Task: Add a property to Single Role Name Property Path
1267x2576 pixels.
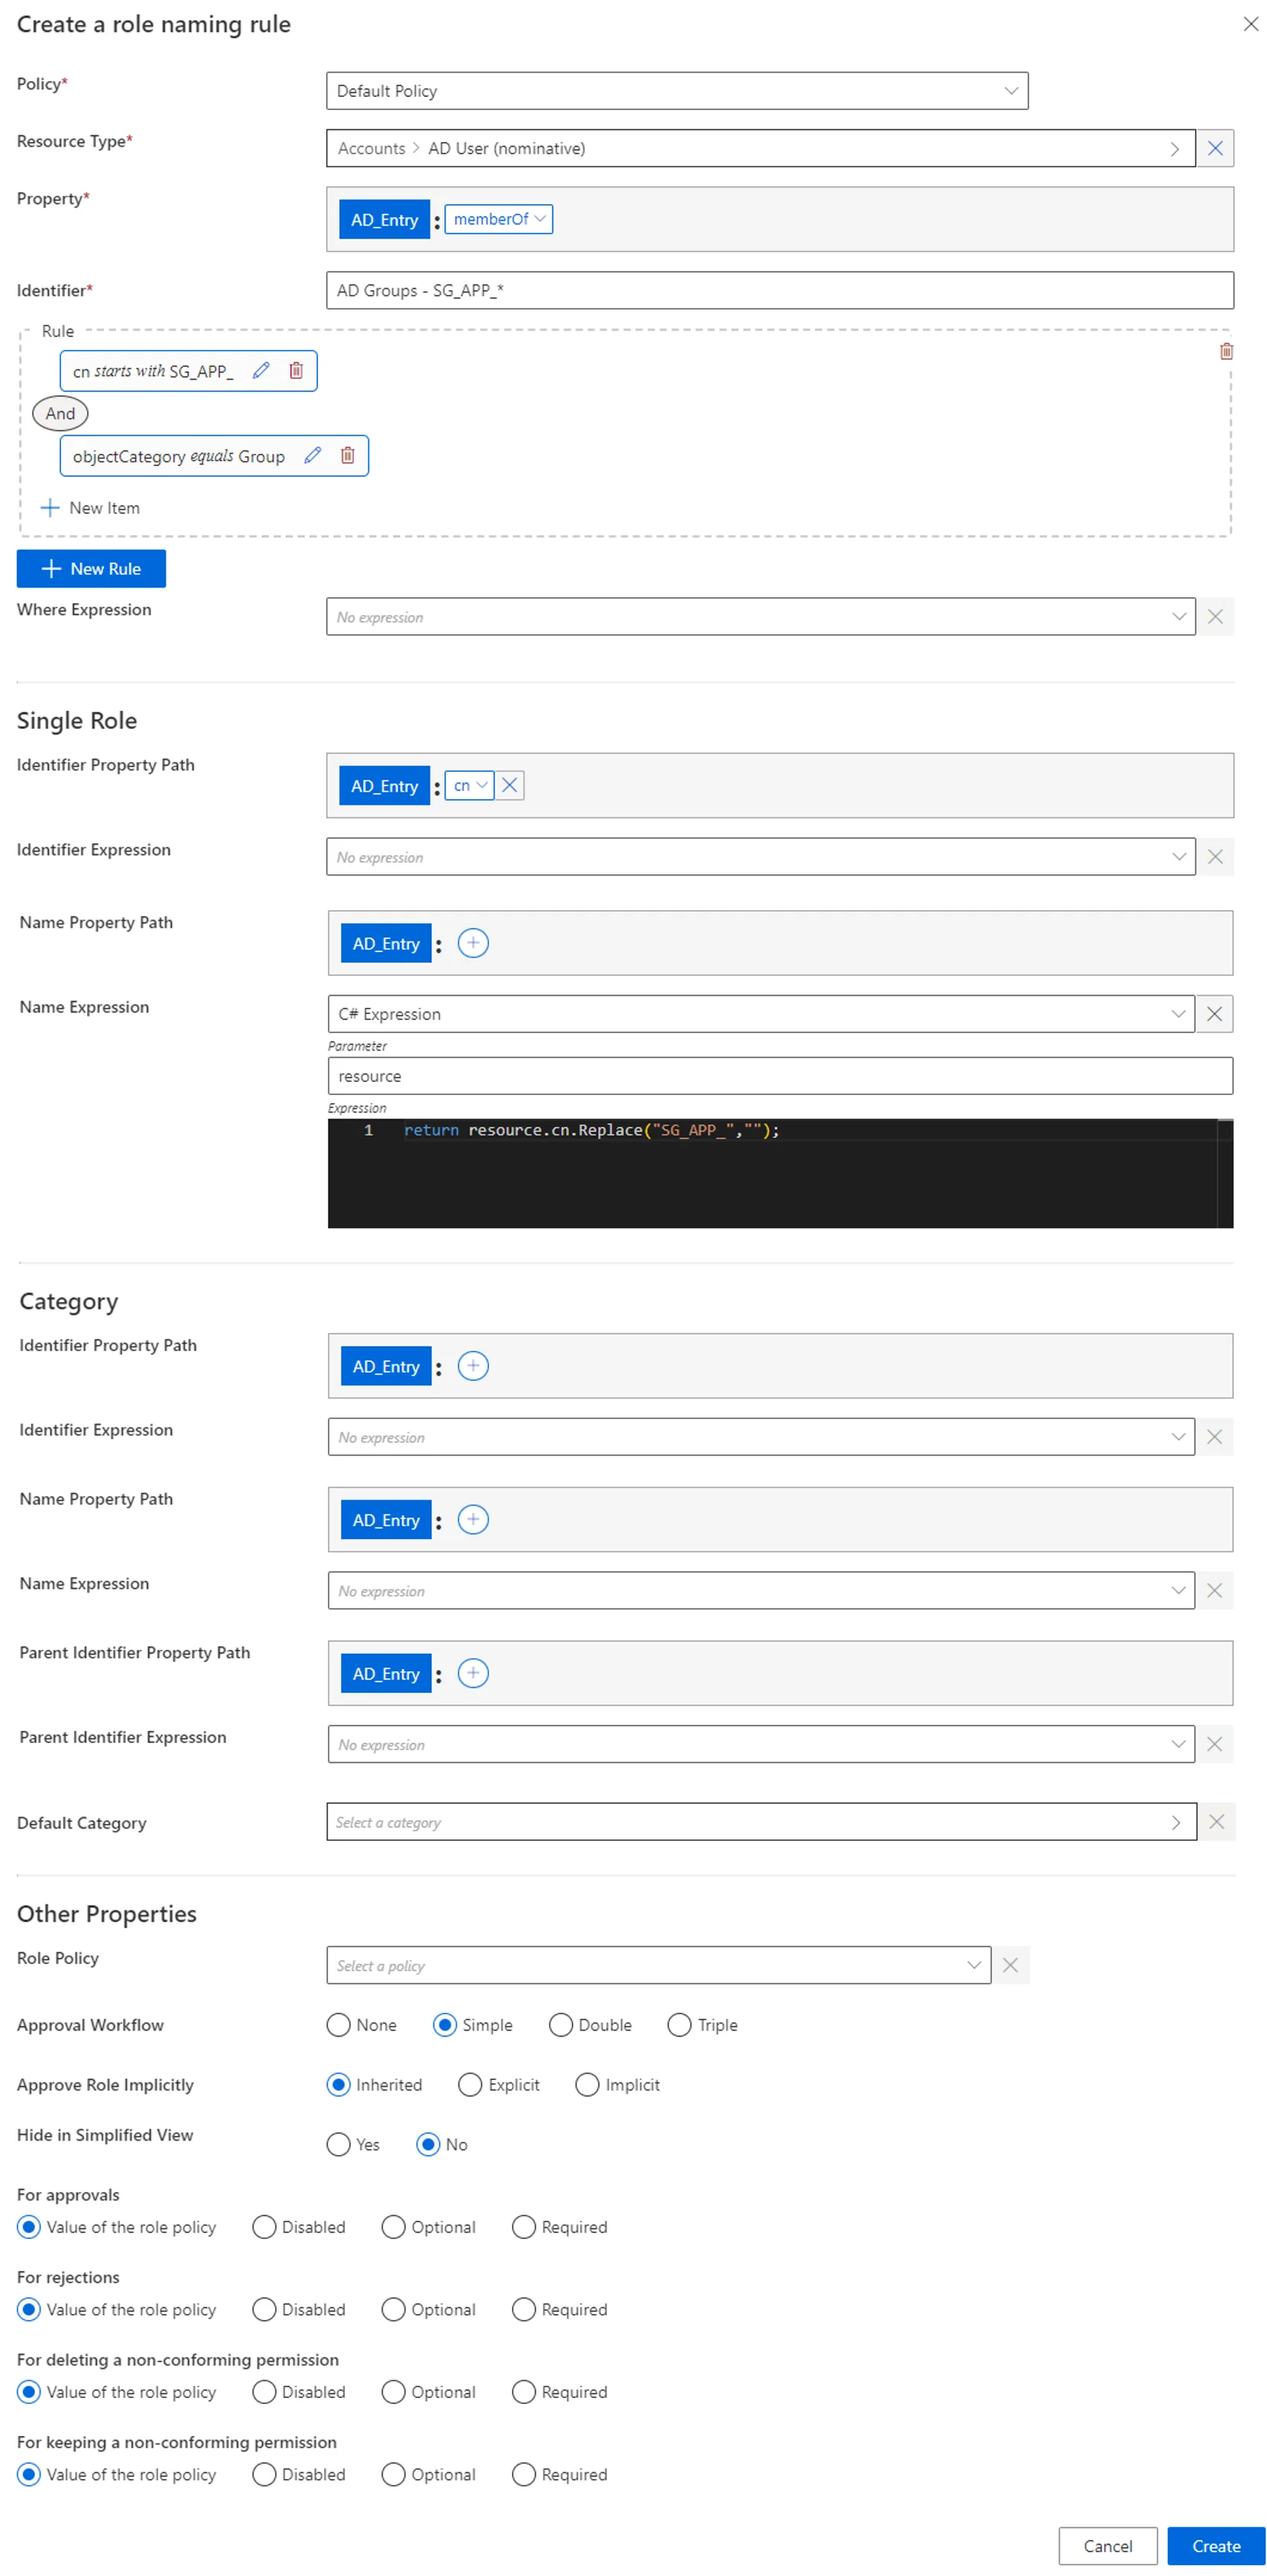Action: click(473, 943)
